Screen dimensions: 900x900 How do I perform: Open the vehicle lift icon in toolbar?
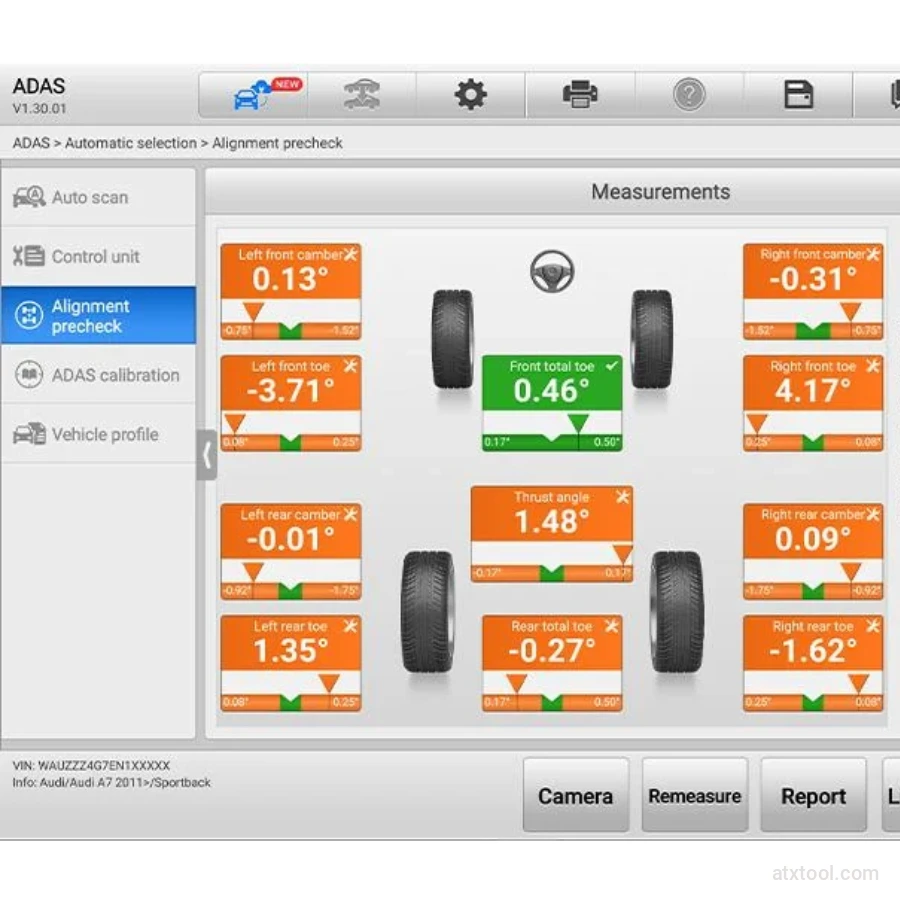pos(361,96)
